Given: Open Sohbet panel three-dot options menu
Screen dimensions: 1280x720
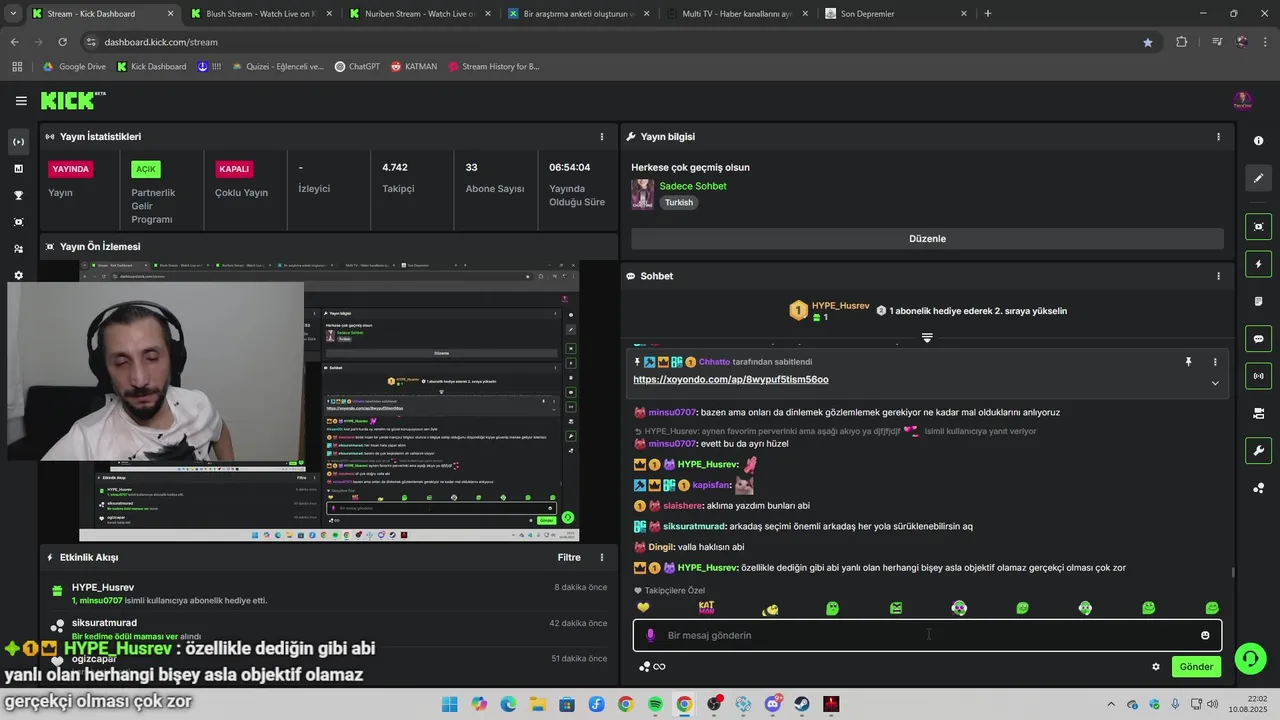Looking at the screenshot, I should click(1218, 276).
